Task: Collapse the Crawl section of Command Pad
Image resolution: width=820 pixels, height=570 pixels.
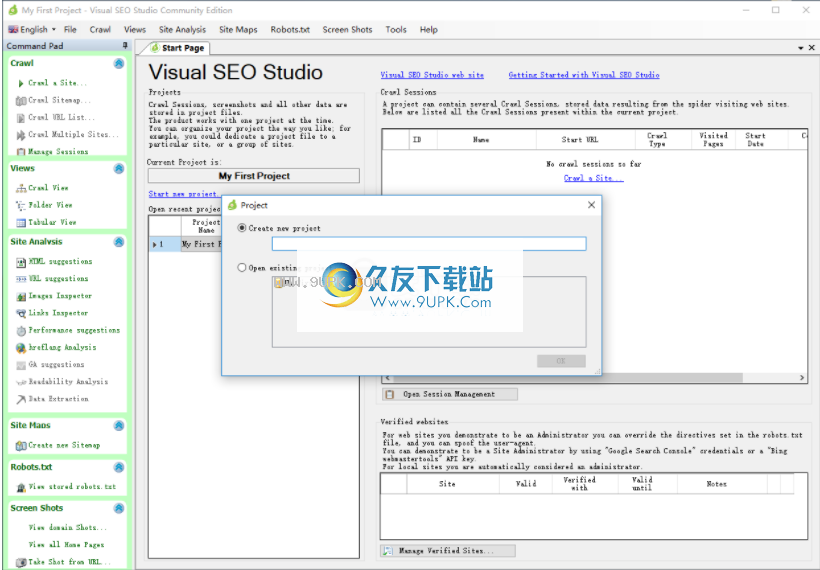Action: pyautogui.click(x=119, y=63)
